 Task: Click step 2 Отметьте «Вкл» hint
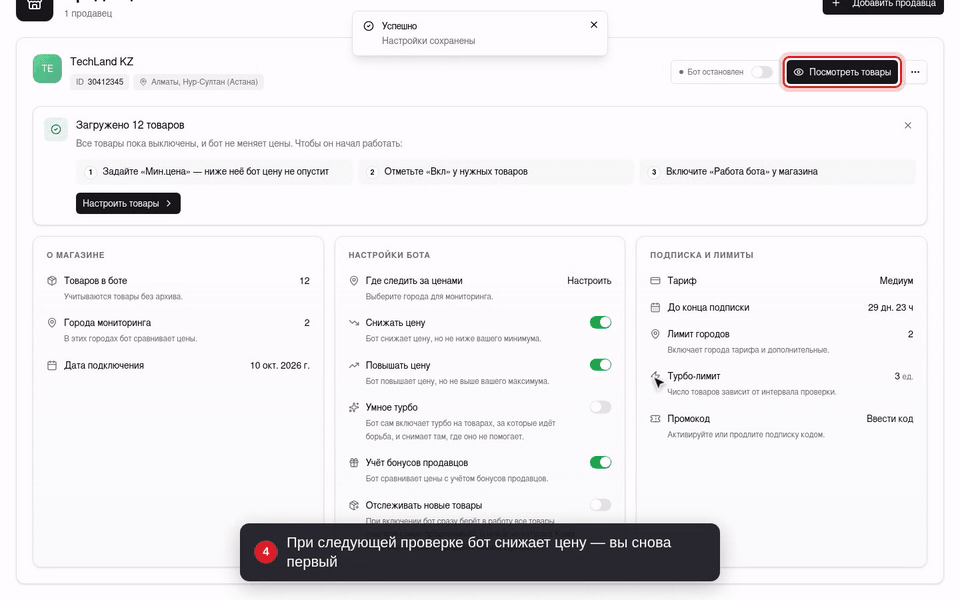[x=496, y=172]
